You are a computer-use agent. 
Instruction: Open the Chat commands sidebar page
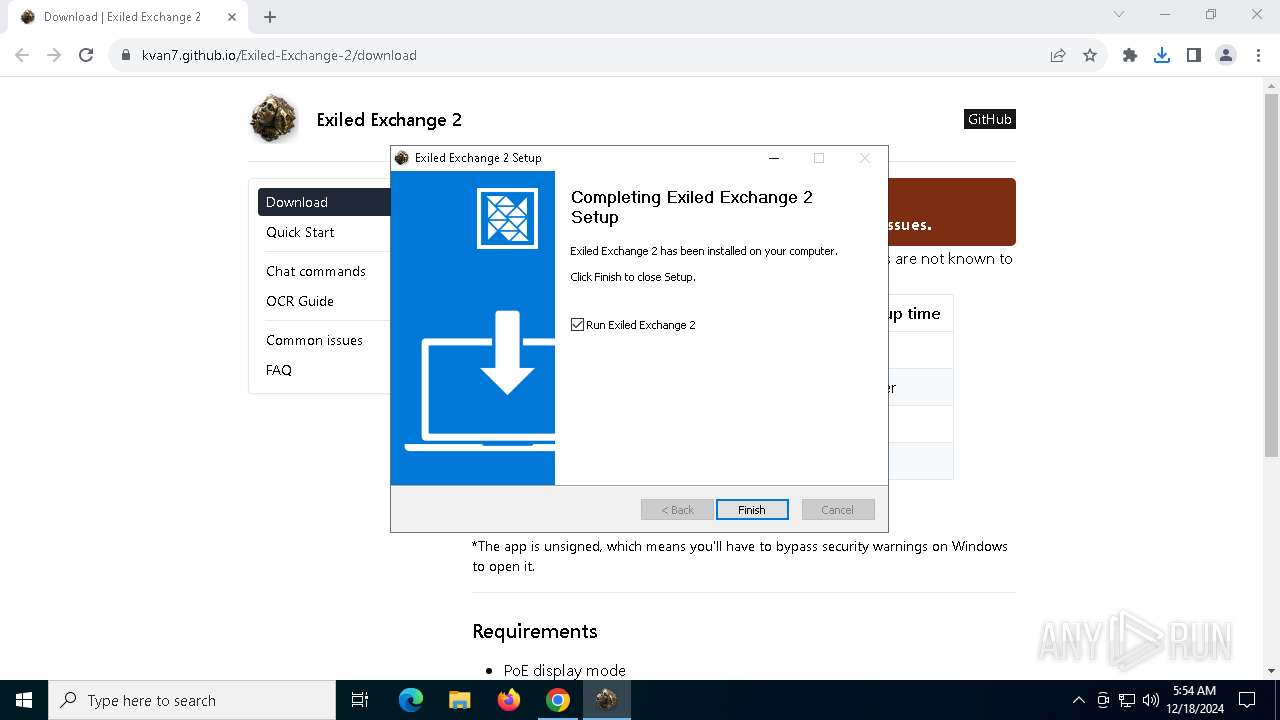pos(316,271)
